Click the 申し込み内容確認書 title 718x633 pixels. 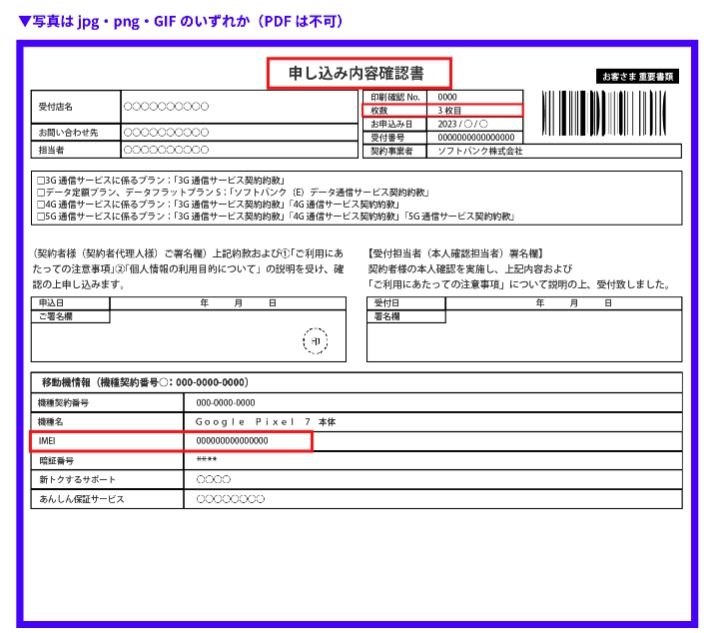356,73
